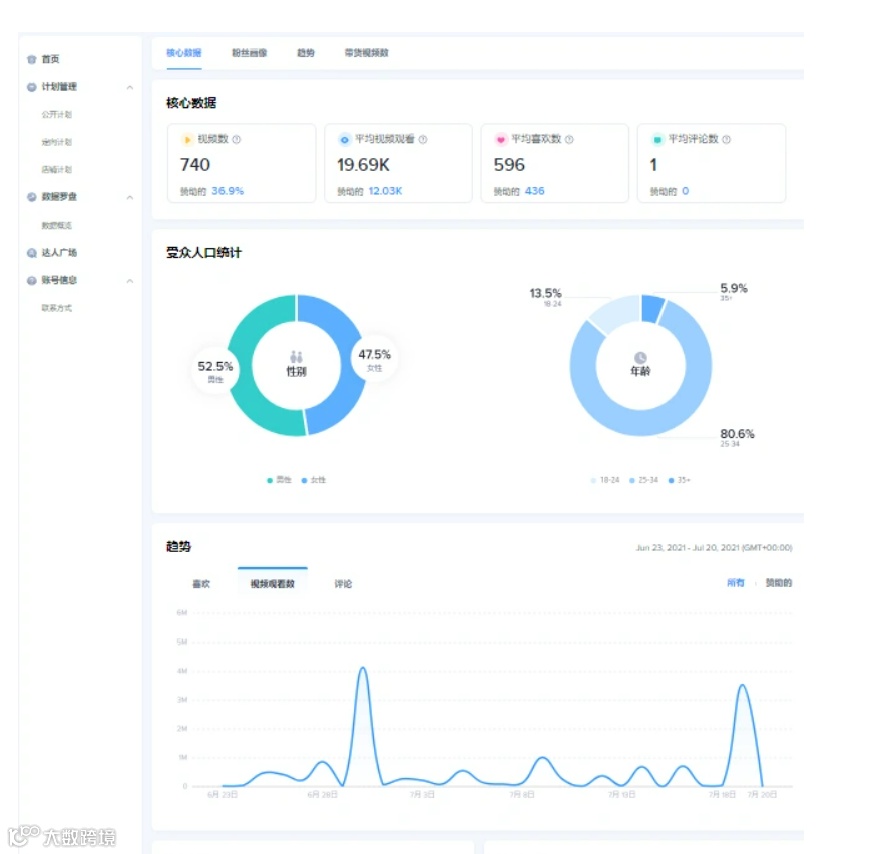This screenshot has height=854, width=882.
Task: Click the 436 sponsored likes value
Action: coord(534,191)
